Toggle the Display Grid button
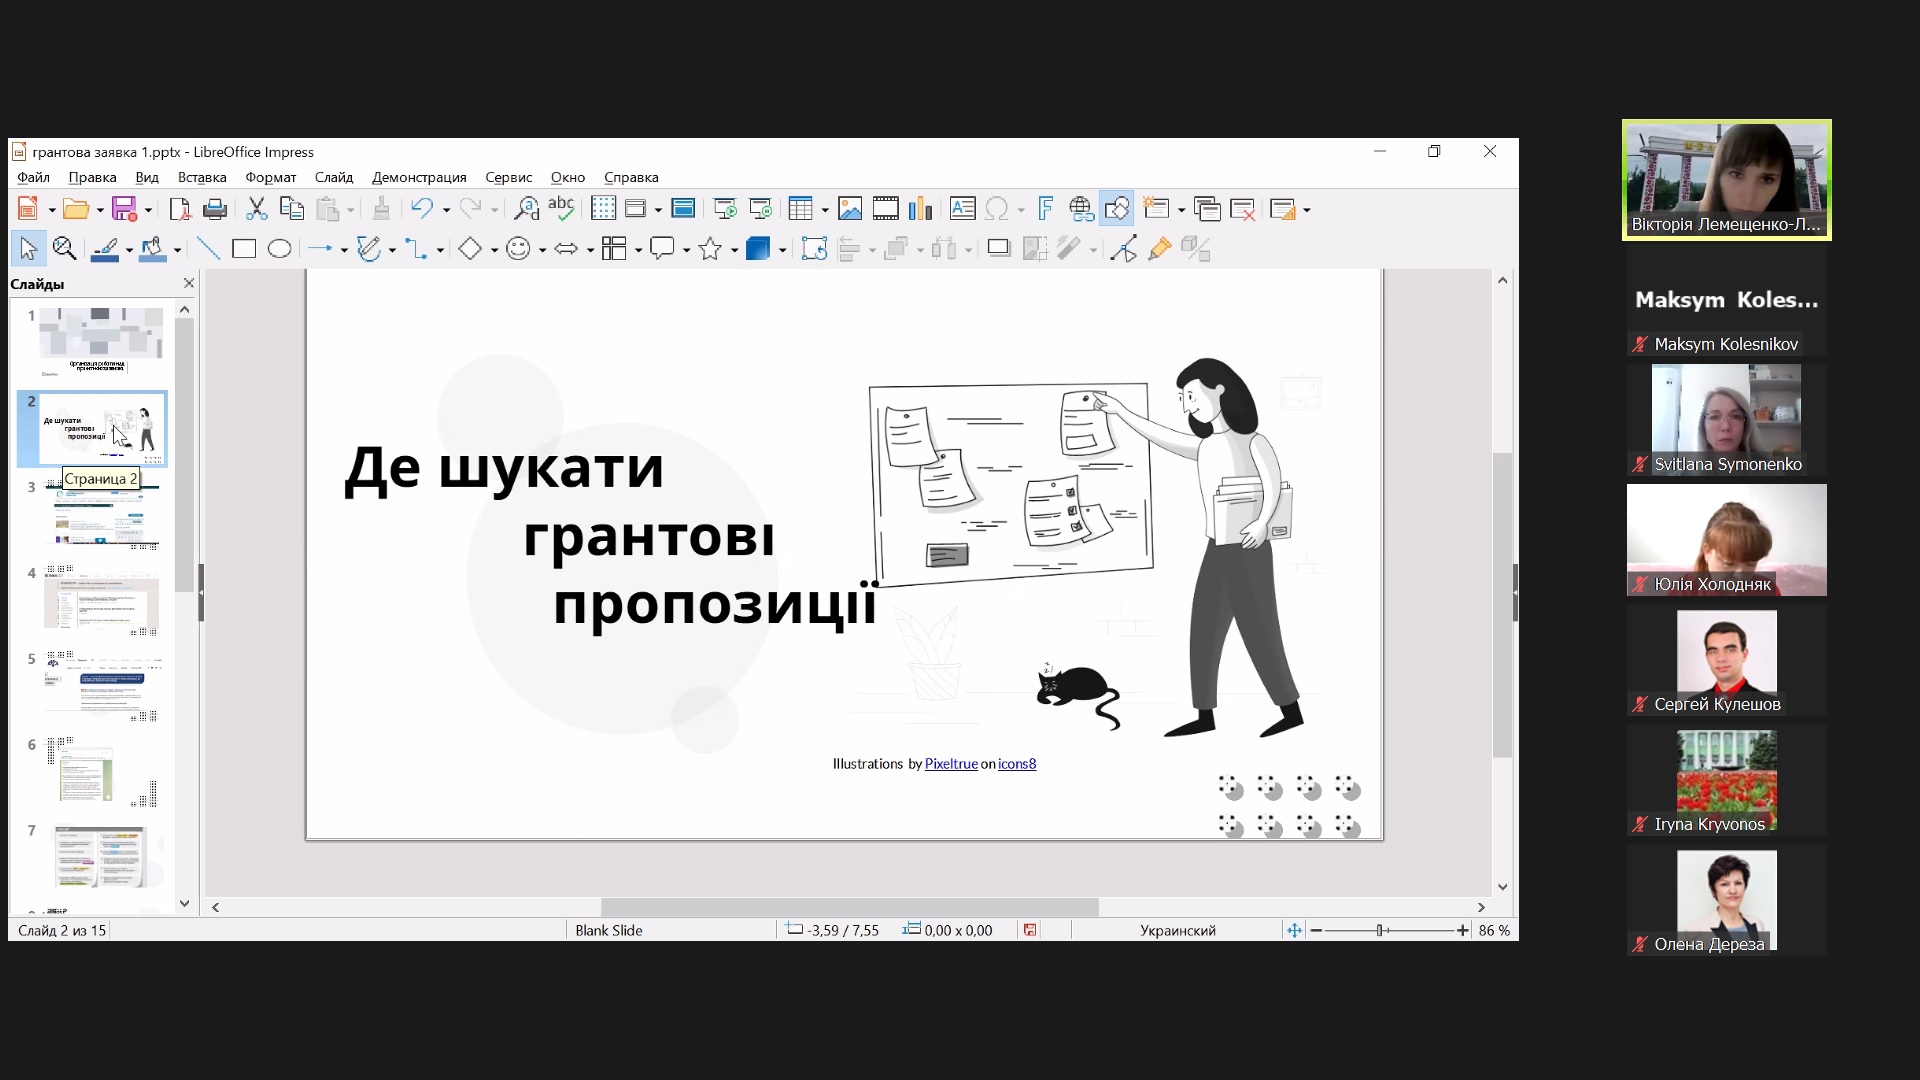This screenshot has width=1920, height=1080. click(x=603, y=209)
